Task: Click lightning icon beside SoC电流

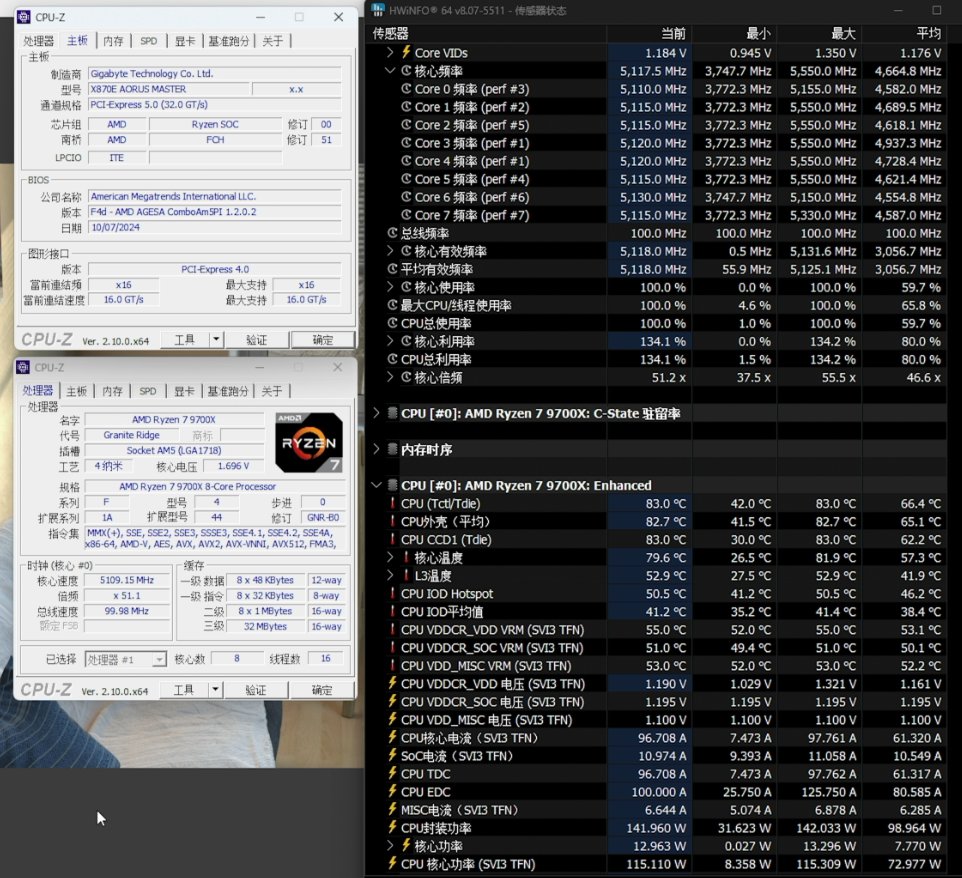Action: click(x=393, y=756)
